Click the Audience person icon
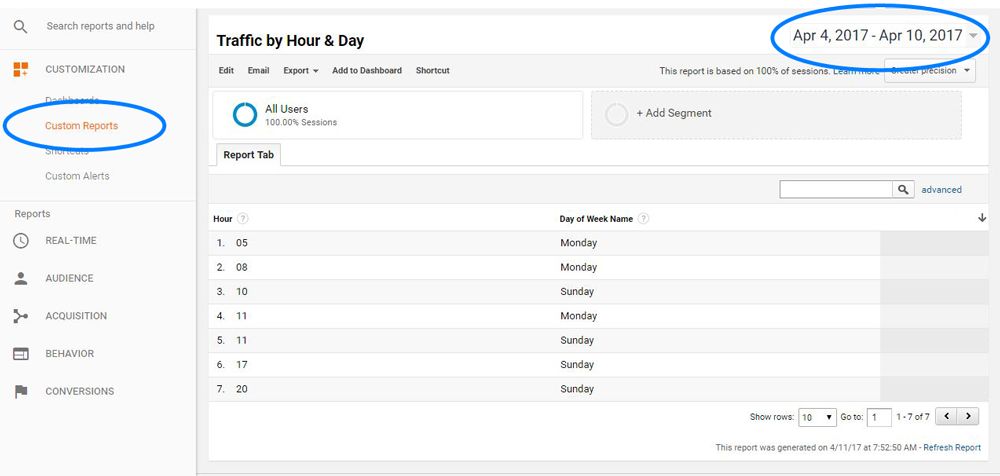 click(x=20, y=279)
